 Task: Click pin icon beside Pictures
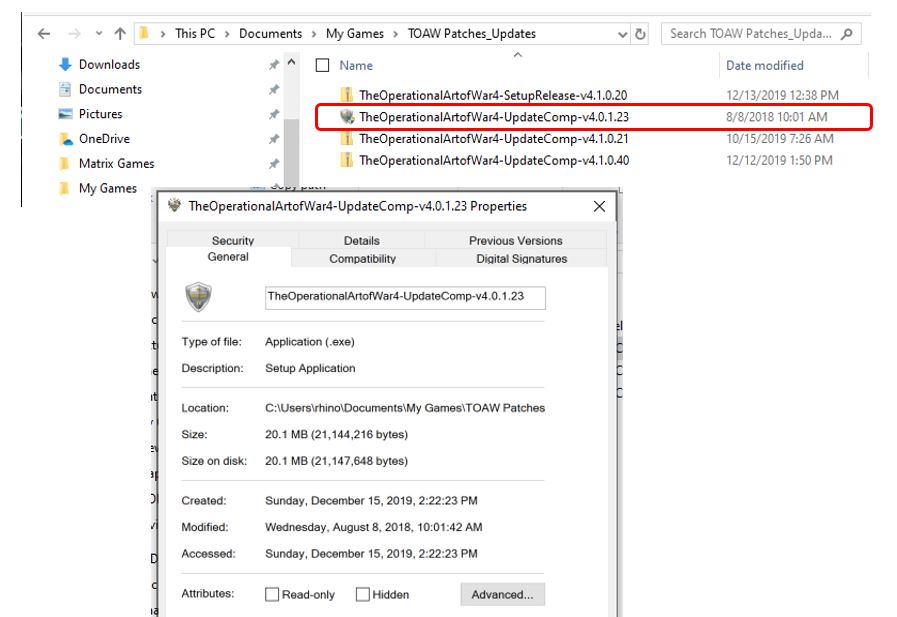(x=274, y=114)
